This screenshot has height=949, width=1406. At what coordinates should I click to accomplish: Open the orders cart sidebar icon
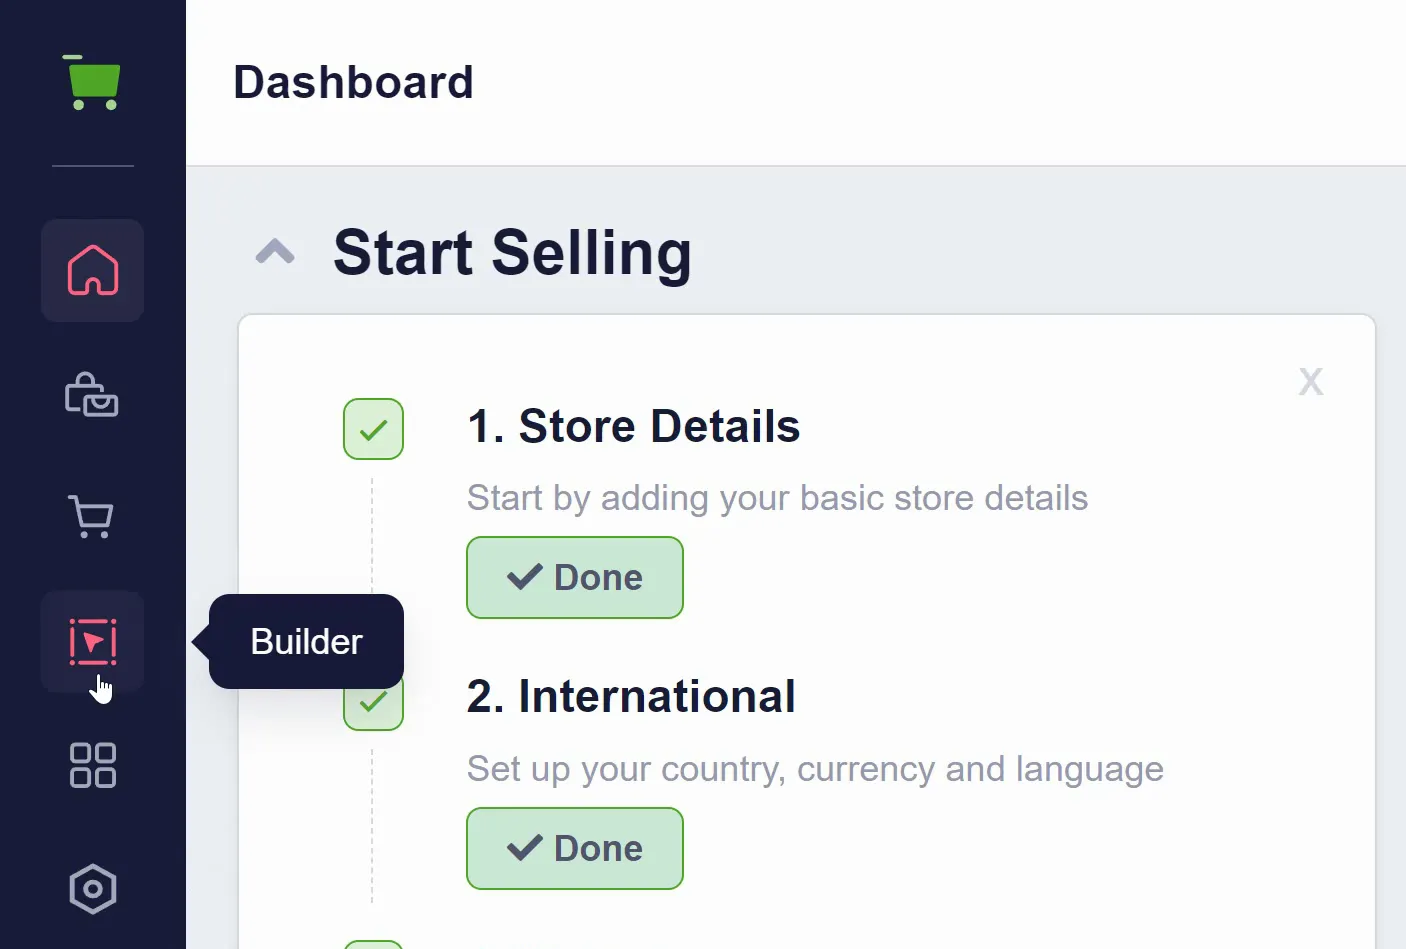[92, 517]
